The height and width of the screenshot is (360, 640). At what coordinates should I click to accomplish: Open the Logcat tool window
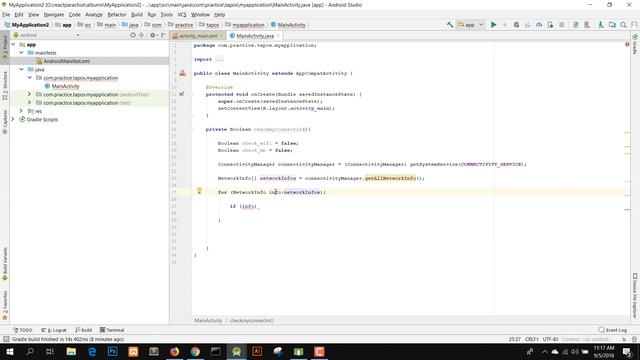(x=54, y=330)
